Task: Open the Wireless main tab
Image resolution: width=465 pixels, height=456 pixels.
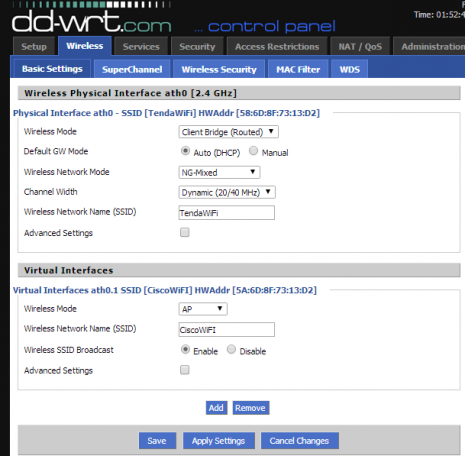Action: click(85, 46)
